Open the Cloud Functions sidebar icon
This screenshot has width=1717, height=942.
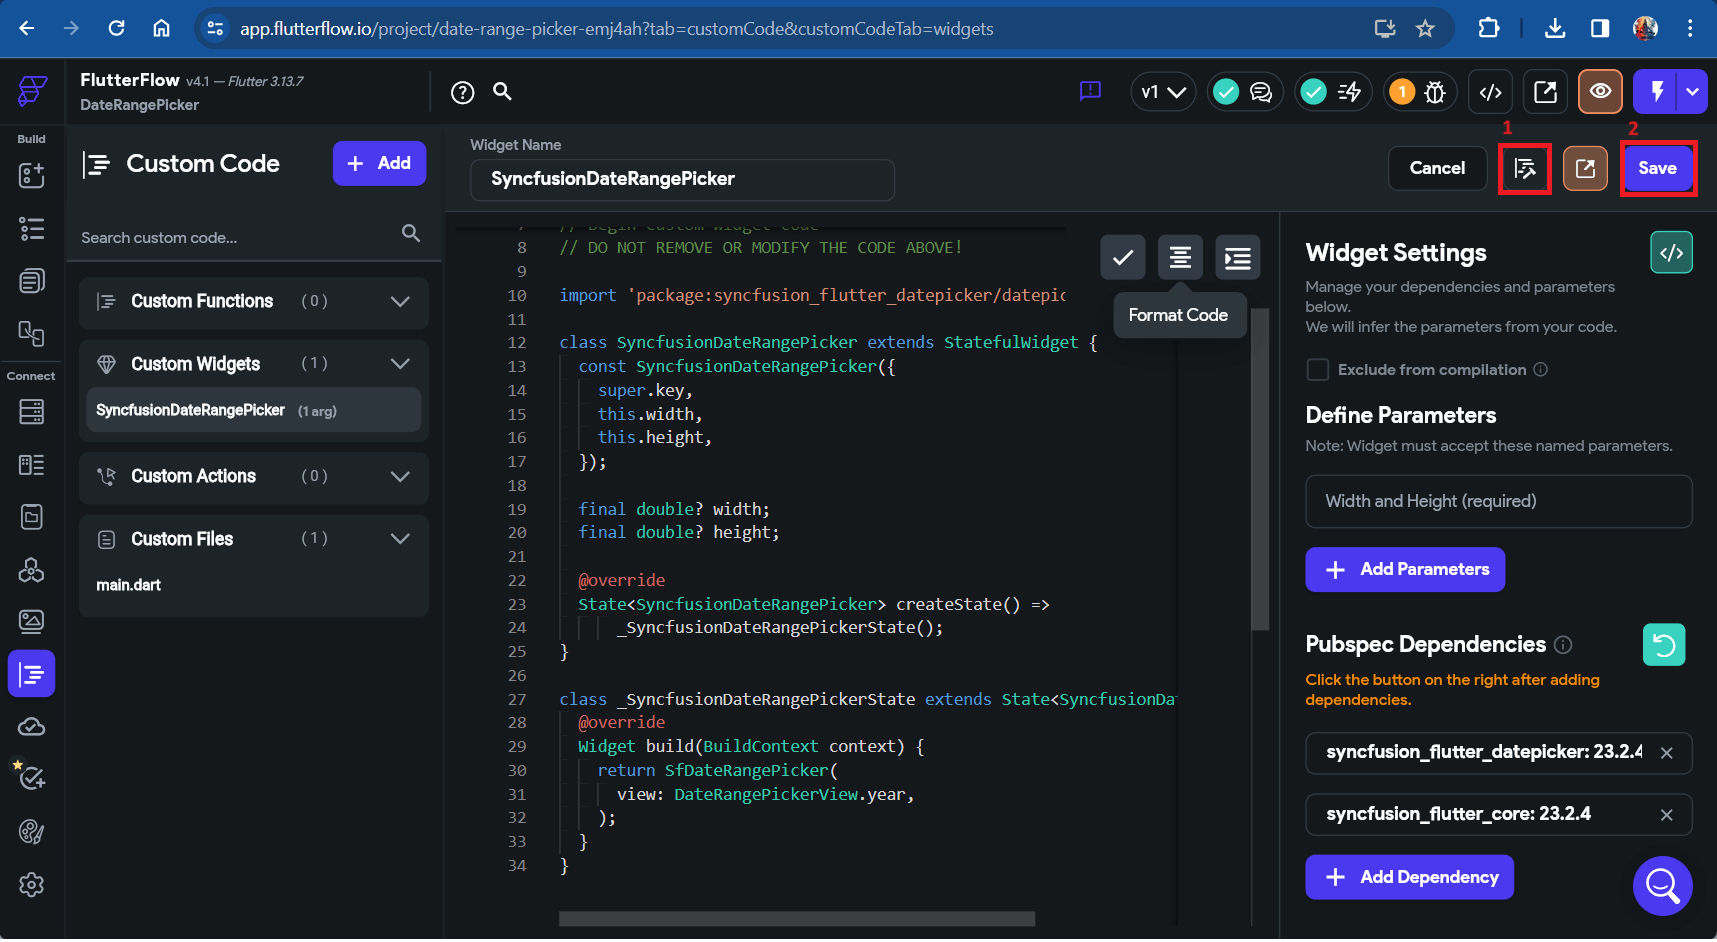32,727
